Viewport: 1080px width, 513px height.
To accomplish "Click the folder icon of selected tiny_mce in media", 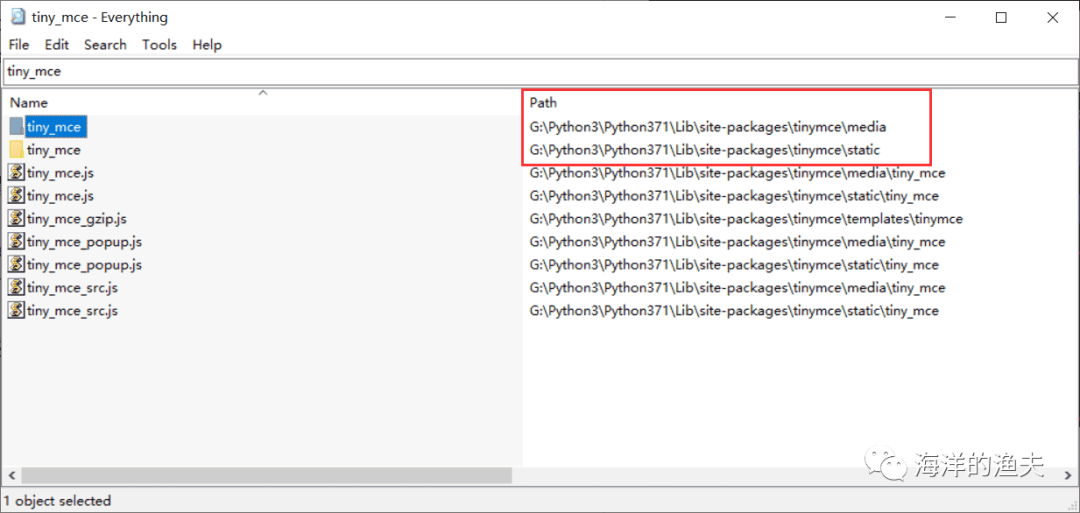I will point(17,127).
